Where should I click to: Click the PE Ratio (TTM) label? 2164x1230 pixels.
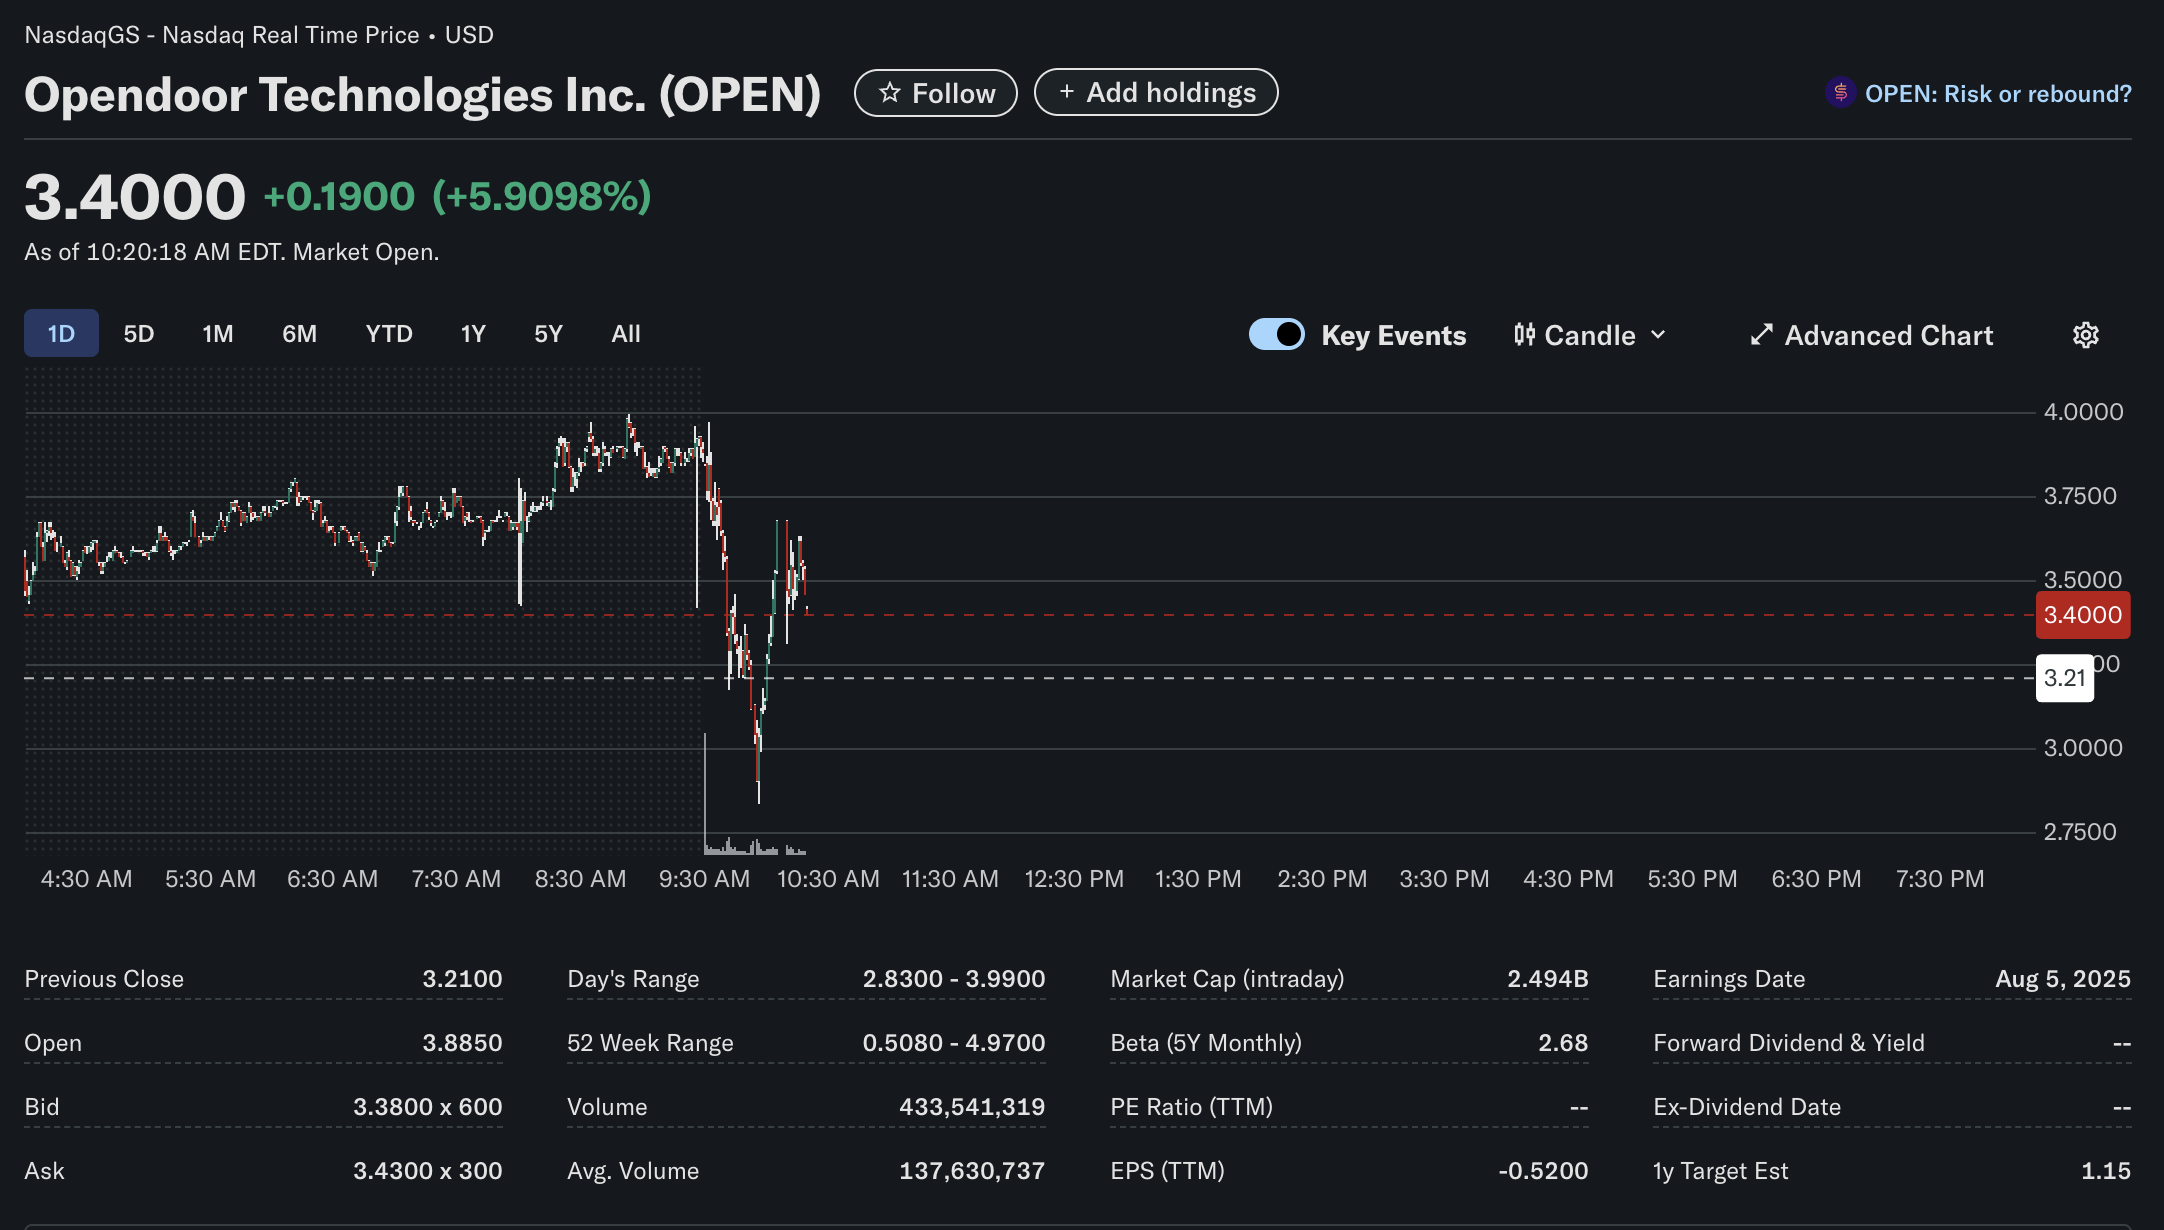coord(1191,1107)
